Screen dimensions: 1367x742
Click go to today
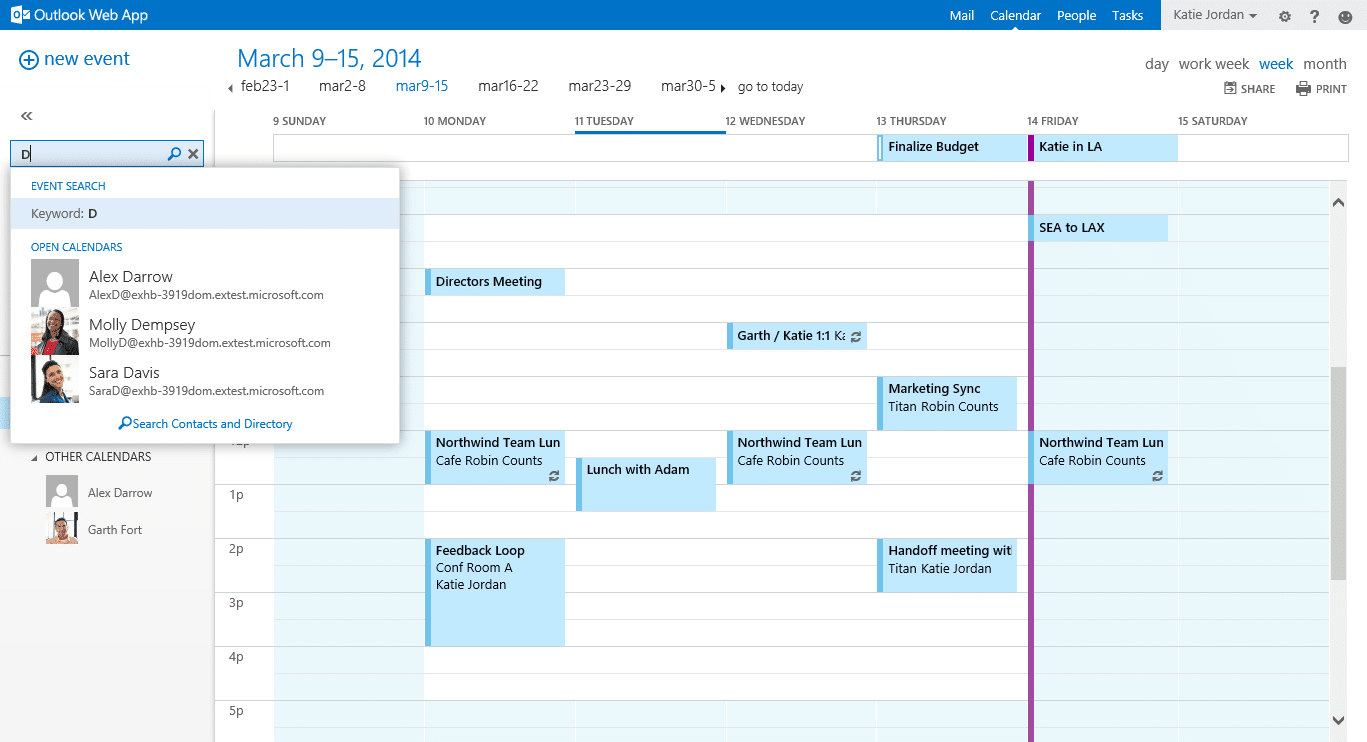[770, 87]
